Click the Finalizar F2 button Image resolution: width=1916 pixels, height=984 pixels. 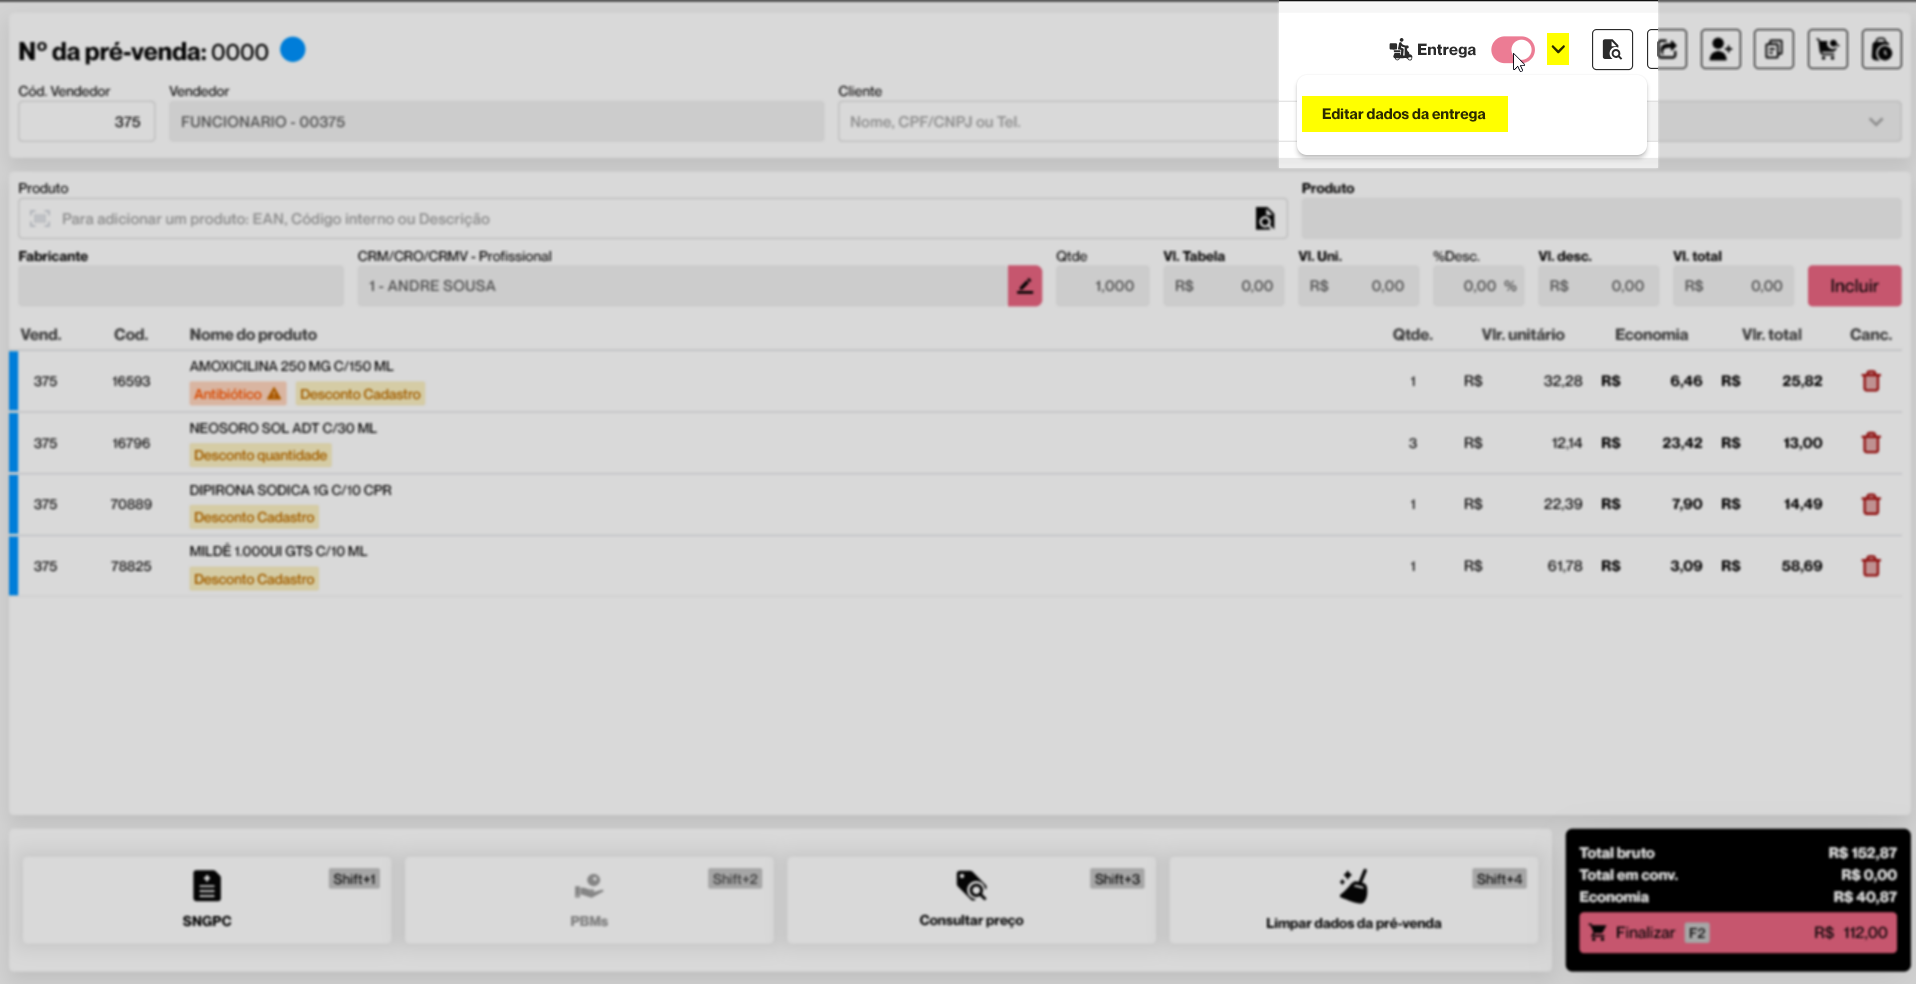tap(1738, 933)
